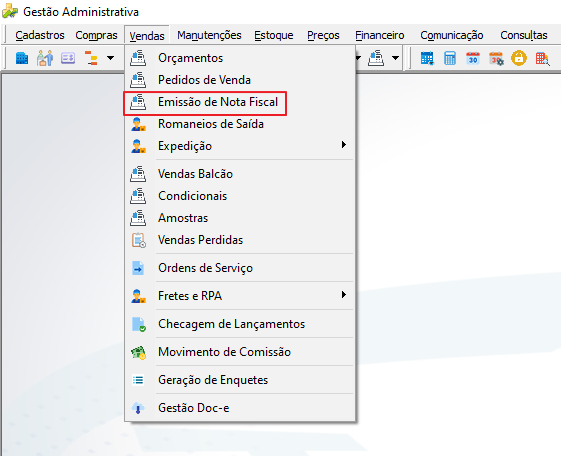Image resolution: width=561 pixels, height=456 pixels.
Task: Select Movimento de Comissão entry
Action: (x=240, y=352)
